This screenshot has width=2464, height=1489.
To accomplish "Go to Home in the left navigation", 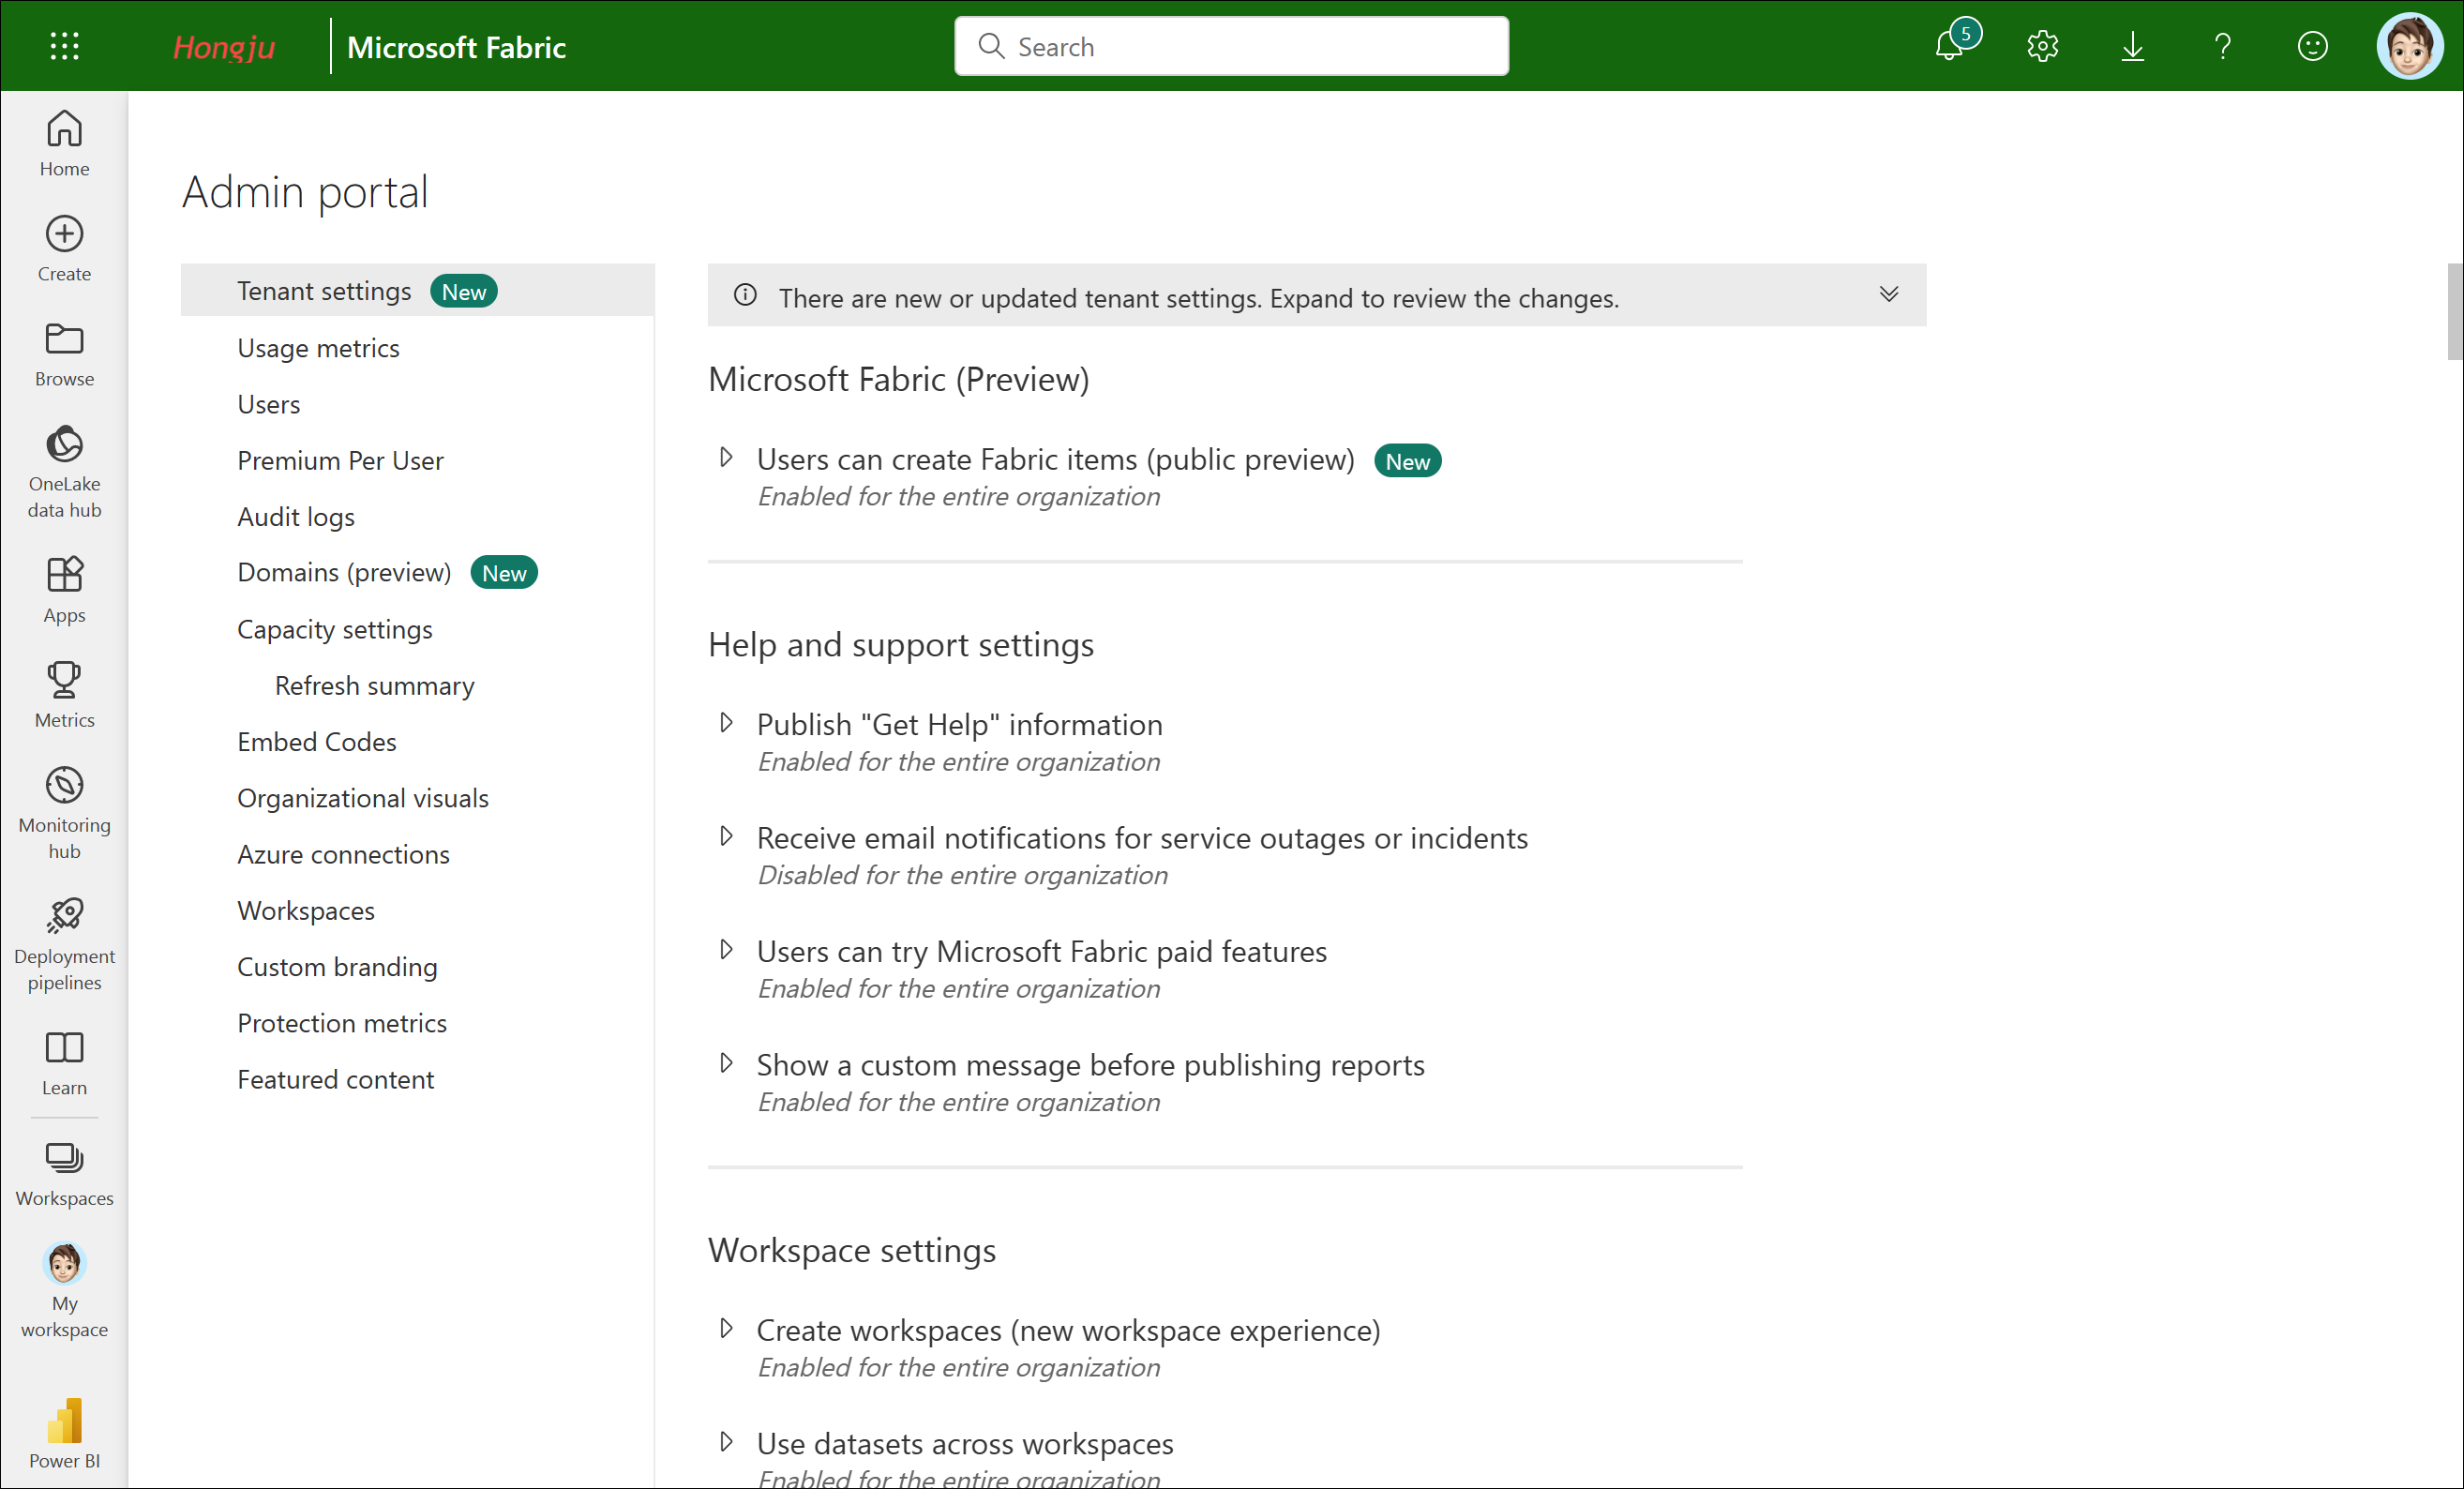I will [x=64, y=143].
